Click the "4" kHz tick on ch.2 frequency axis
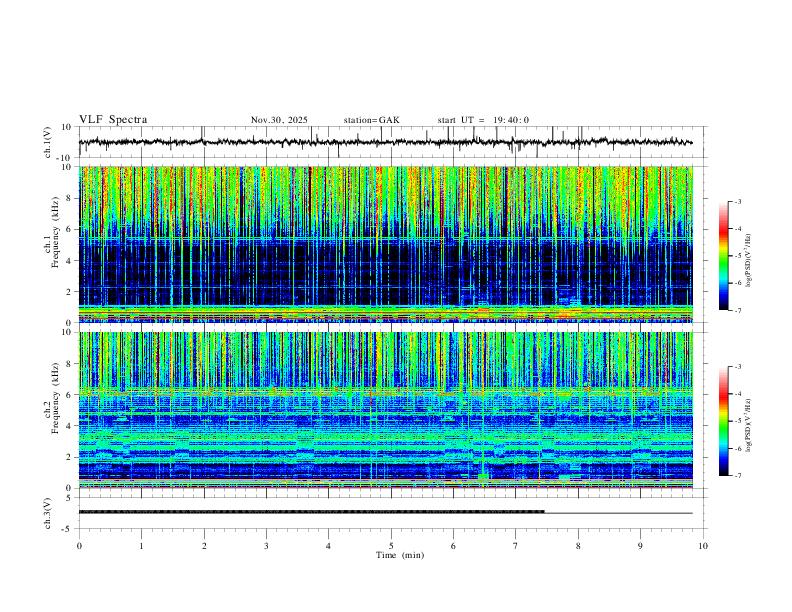This screenshot has height=612, width=792. [70, 426]
